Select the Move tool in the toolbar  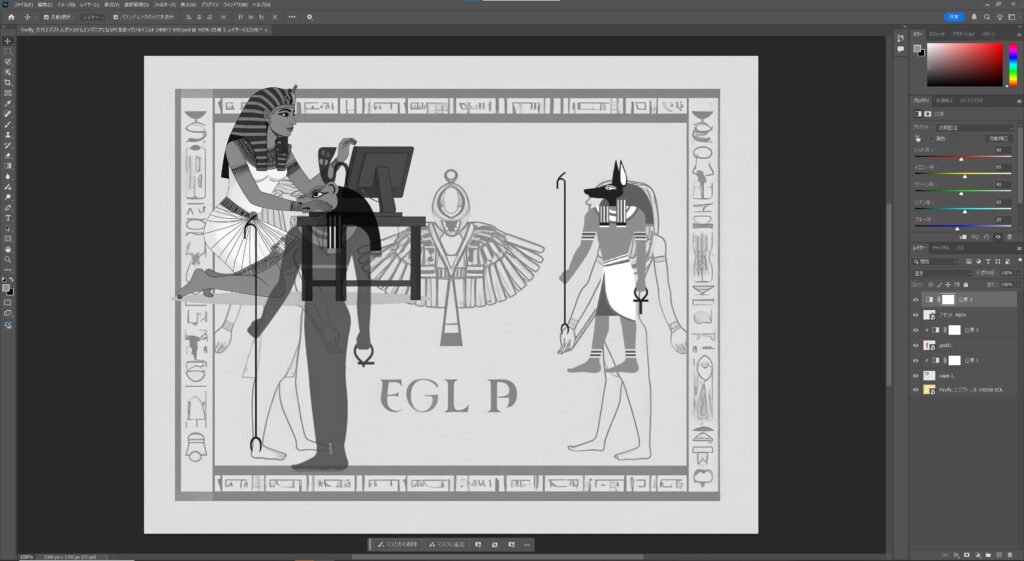point(8,41)
